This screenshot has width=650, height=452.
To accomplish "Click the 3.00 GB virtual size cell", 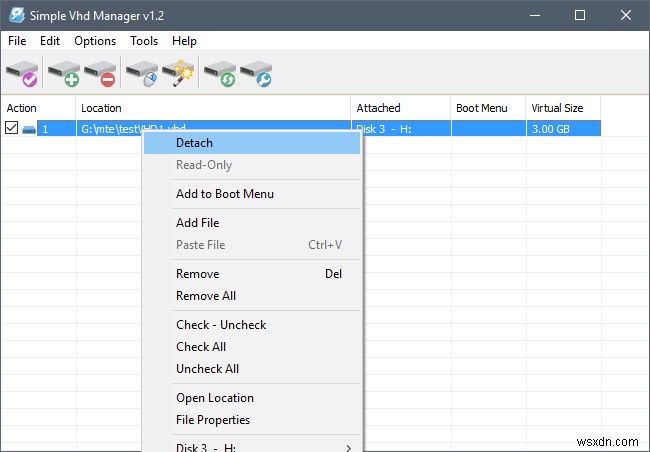I will click(563, 129).
